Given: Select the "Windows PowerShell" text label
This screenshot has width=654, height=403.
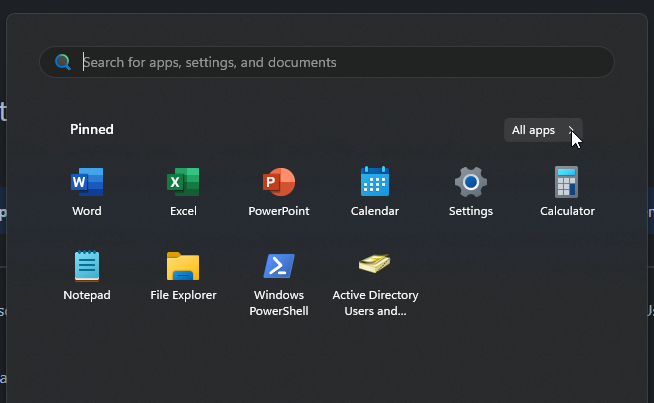Looking at the screenshot, I should click(x=279, y=303).
